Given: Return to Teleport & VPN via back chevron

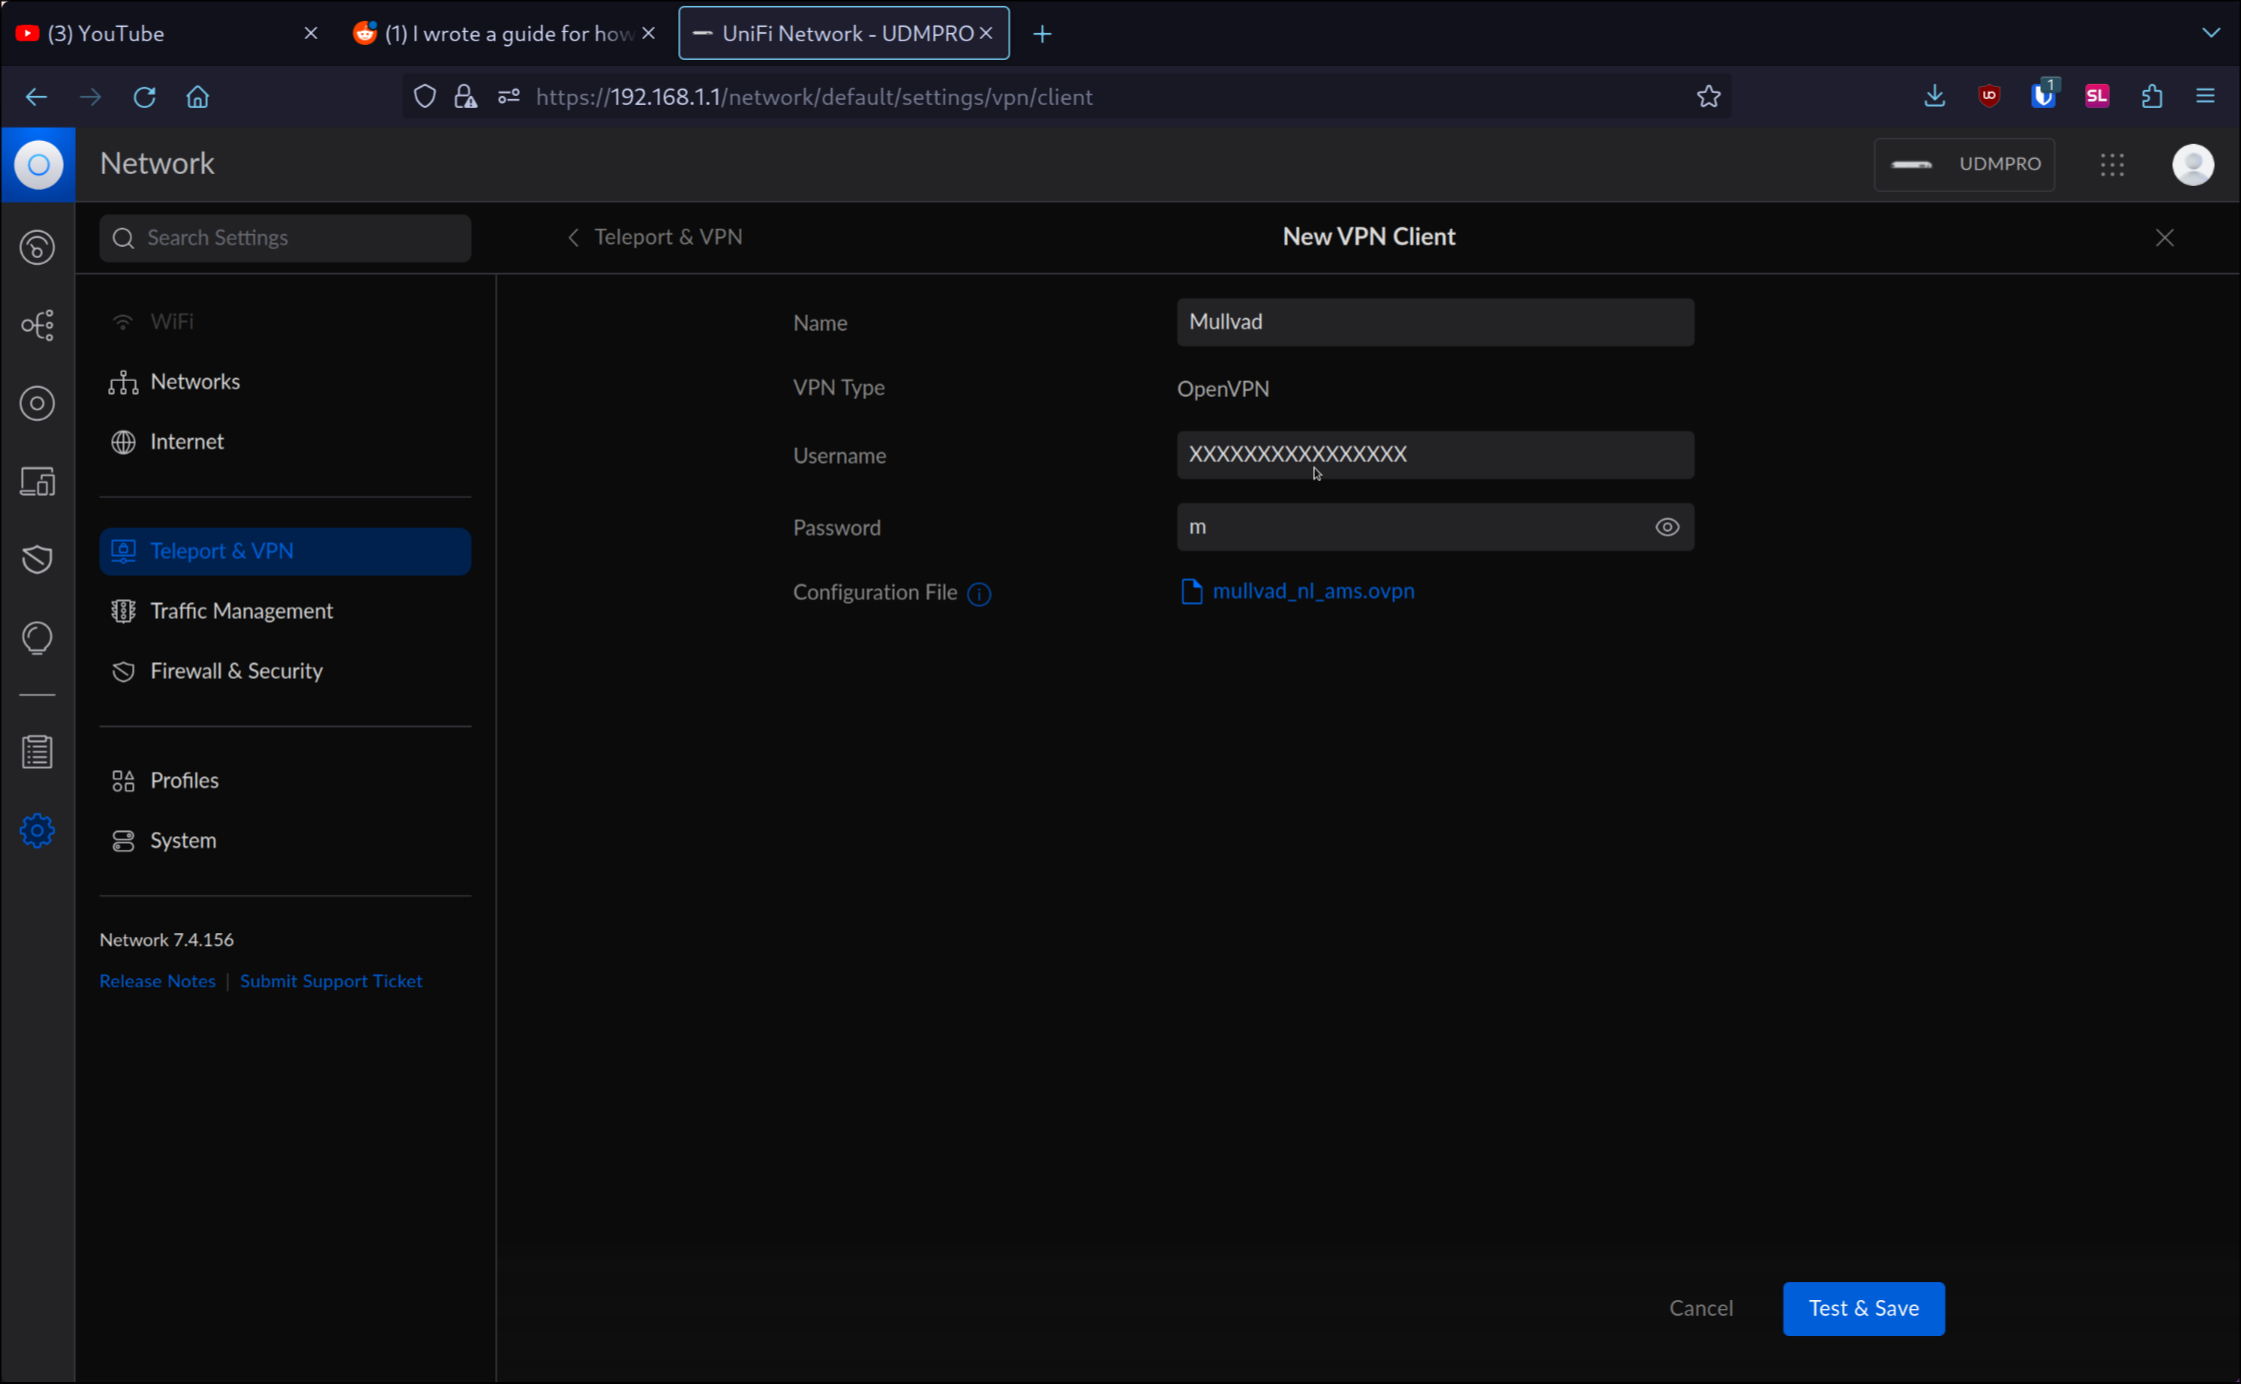Looking at the screenshot, I should pyautogui.click(x=573, y=237).
